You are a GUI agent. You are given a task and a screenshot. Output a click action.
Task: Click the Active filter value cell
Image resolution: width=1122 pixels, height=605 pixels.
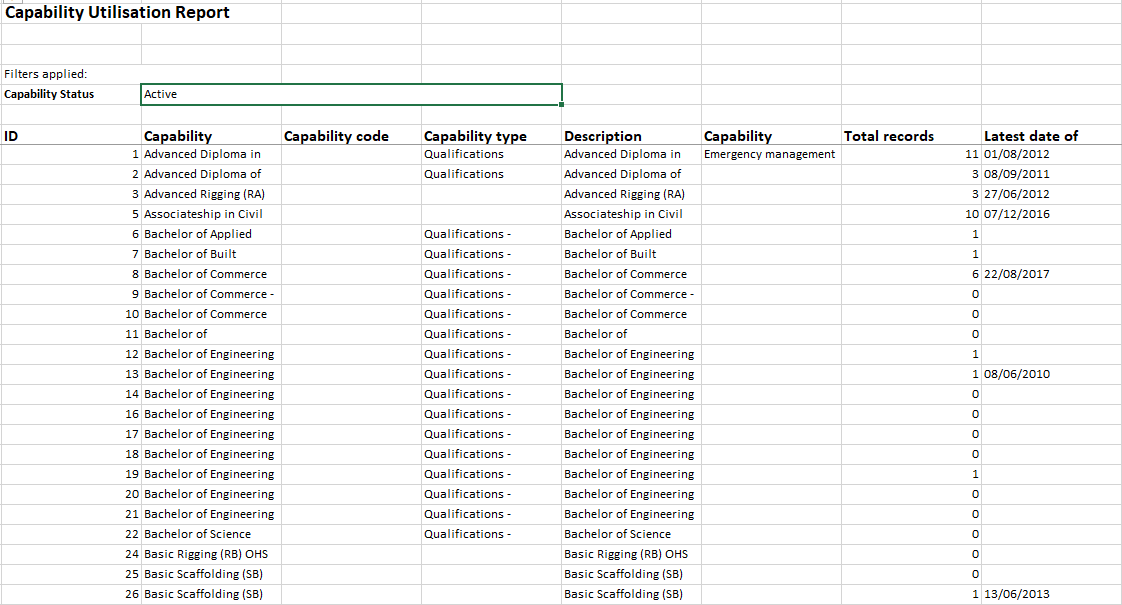(x=350, y=94)
